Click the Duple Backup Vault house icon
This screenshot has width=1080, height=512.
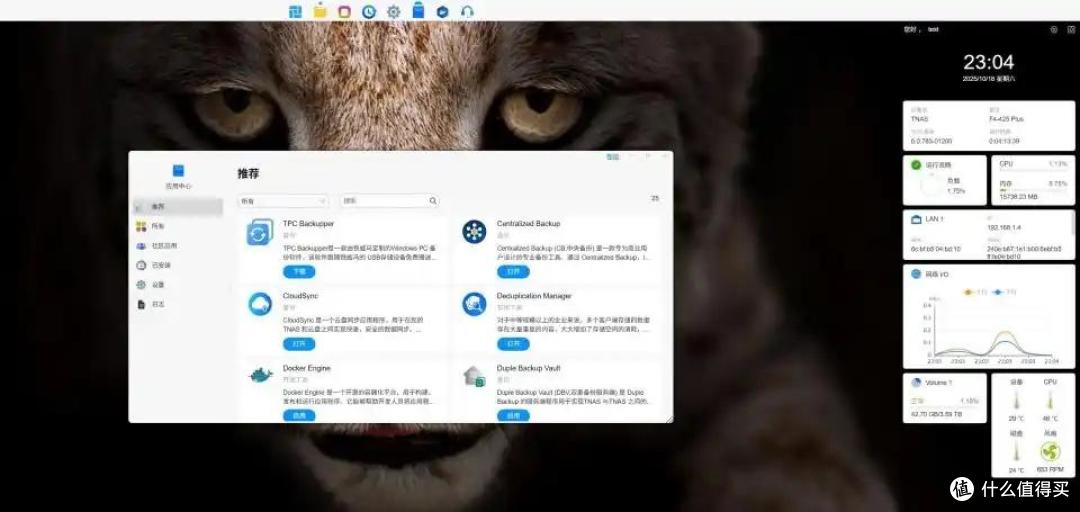tap(475, 376)
